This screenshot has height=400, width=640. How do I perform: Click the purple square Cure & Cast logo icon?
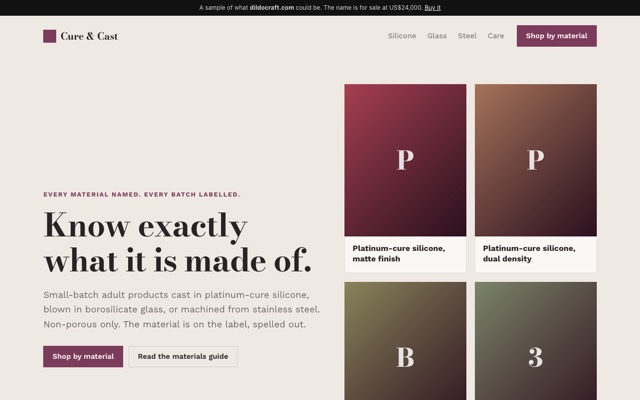pyautogui.click(x=49, y=36)
